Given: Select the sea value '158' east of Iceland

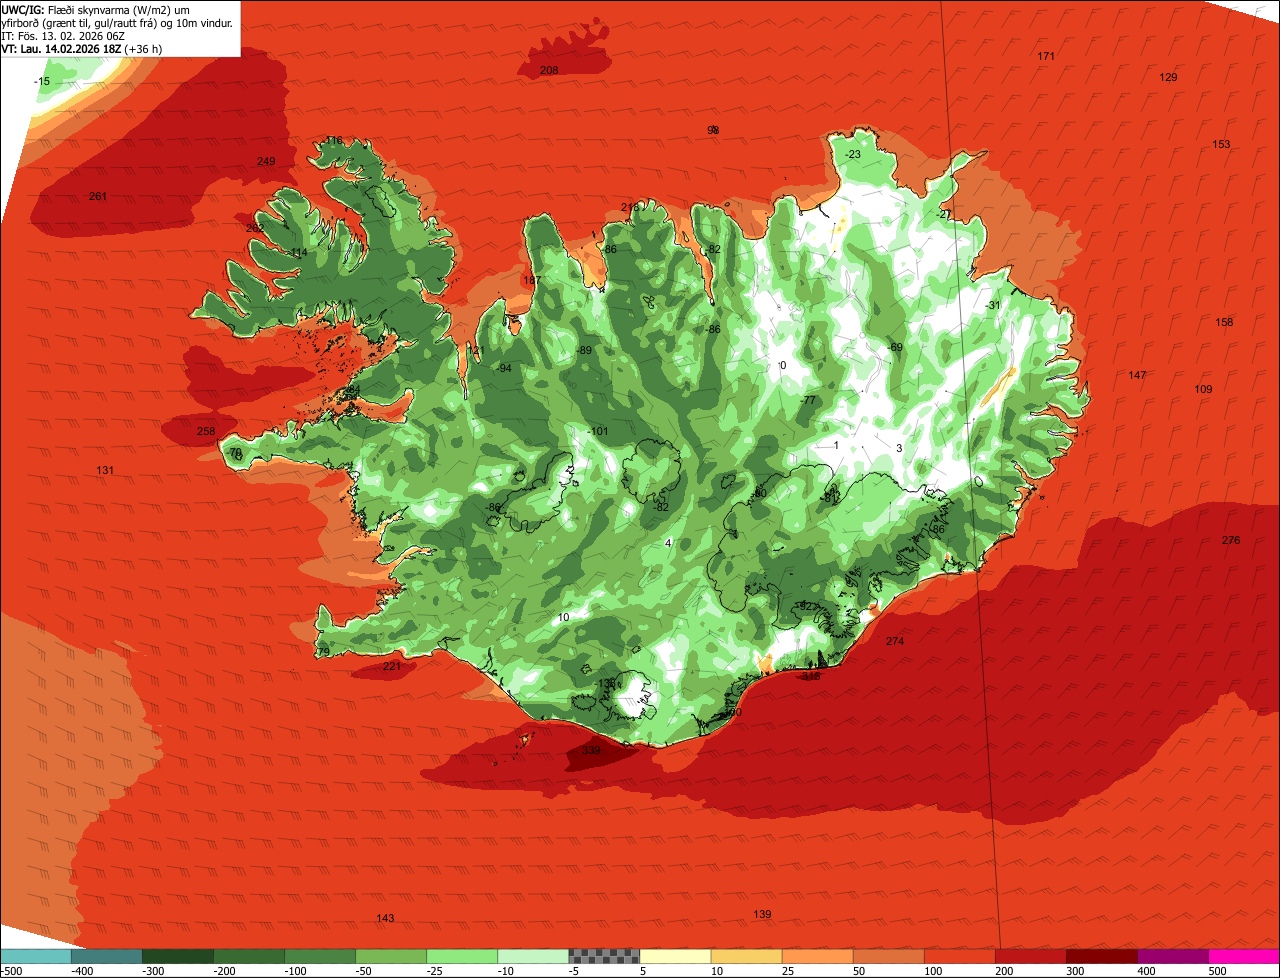Looking at the screenshot, I should coord(1224,322).
